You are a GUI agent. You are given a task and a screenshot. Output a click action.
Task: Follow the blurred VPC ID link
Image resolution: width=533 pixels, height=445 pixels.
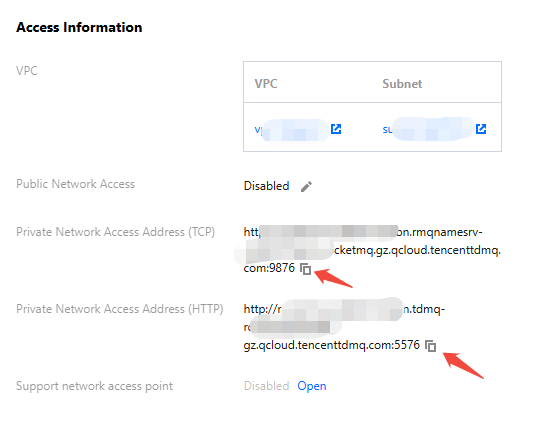(x=292, y=130)
